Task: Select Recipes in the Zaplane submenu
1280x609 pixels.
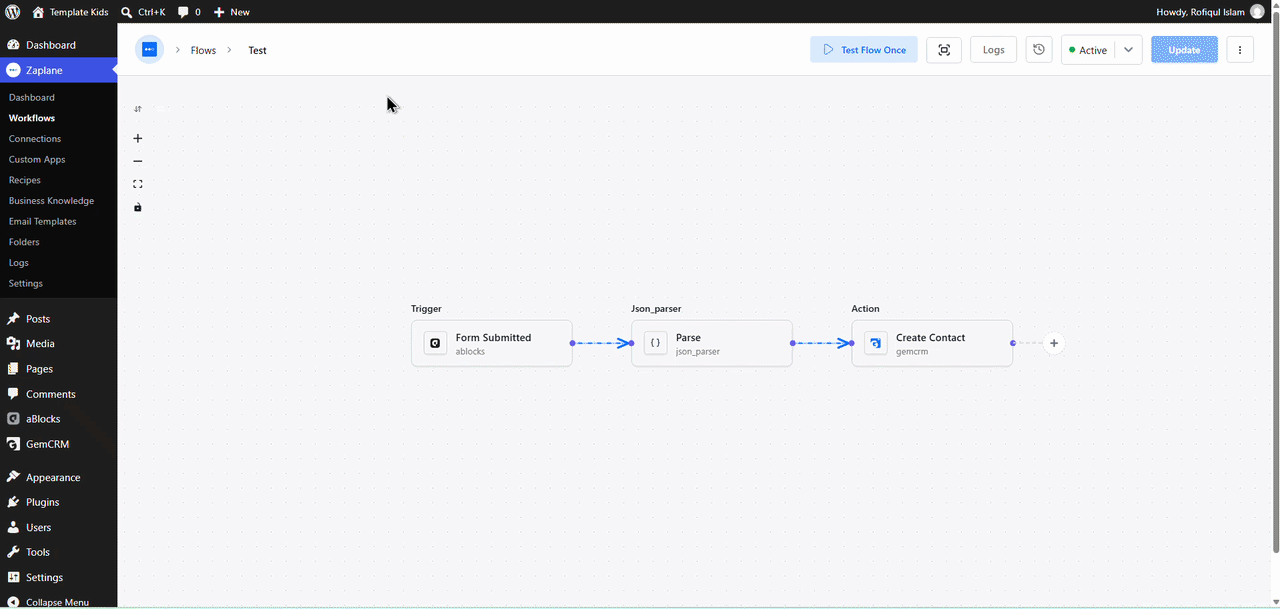Action: point(25,180)
